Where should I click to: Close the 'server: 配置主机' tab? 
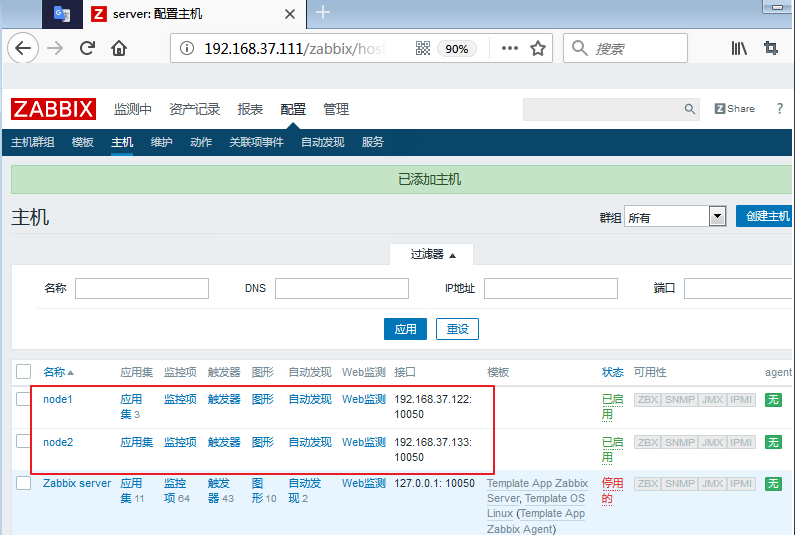point(290,14)
